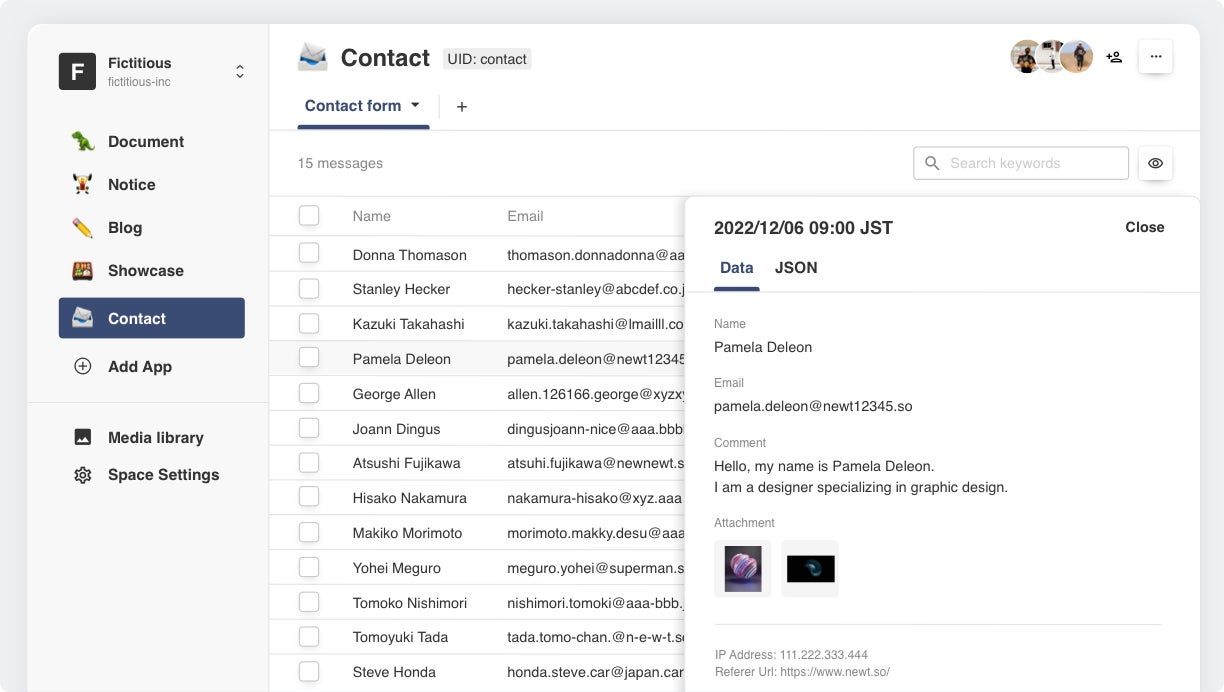The width and height of the screenshot is (1224, 692).
Task: Click the Add App button label
Action: tap(140, 366)
